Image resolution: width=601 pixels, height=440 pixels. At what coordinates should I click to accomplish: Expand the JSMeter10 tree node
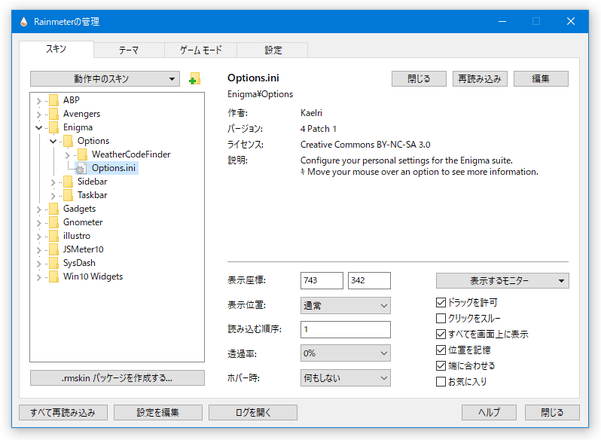[x=39, y=250]
